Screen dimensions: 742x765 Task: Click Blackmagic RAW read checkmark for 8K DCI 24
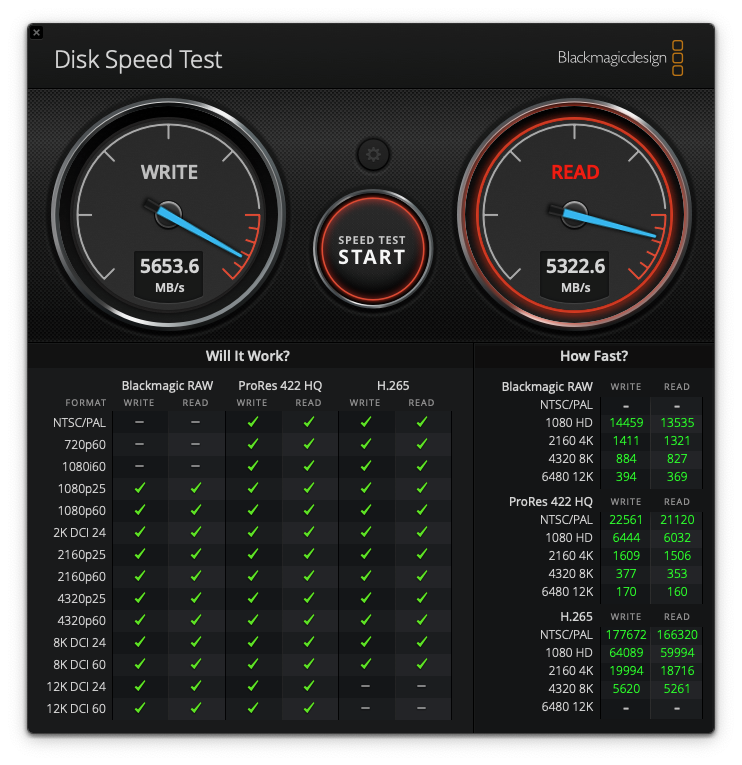tap(196, 642)
